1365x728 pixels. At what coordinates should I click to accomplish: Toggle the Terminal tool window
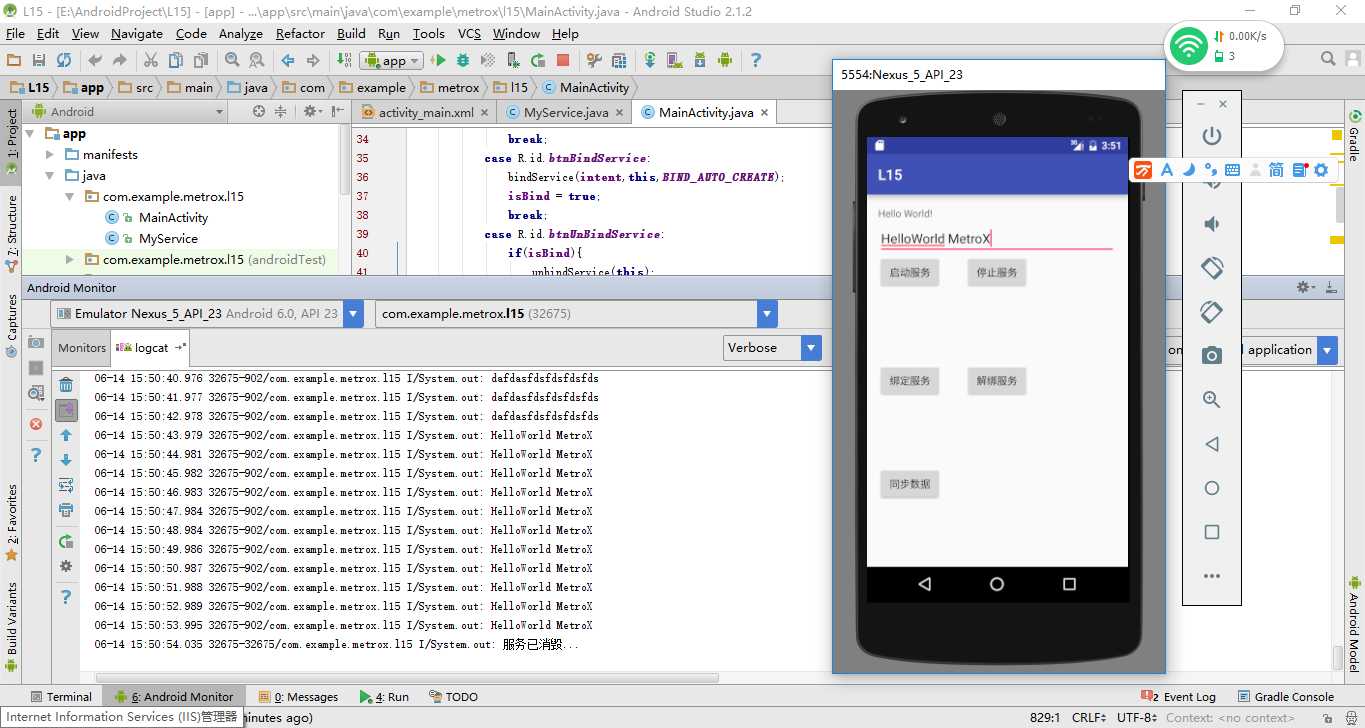pos(60,697)
